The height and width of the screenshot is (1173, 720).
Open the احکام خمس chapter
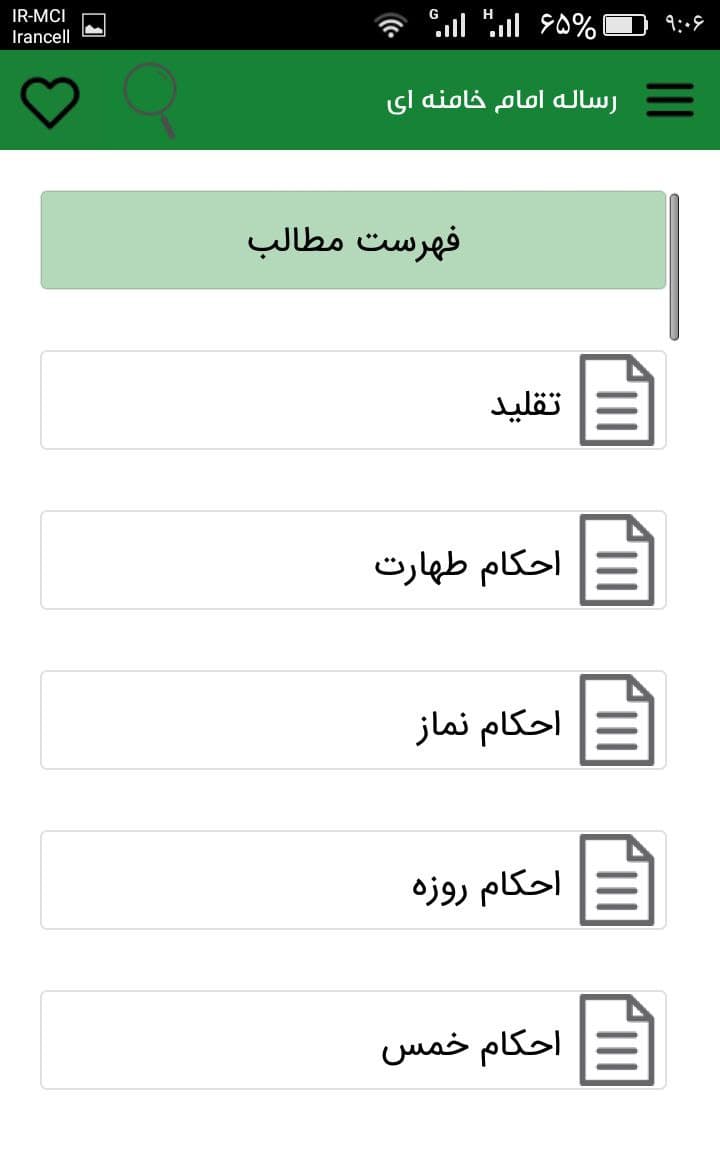click(x=350, y=1040)
